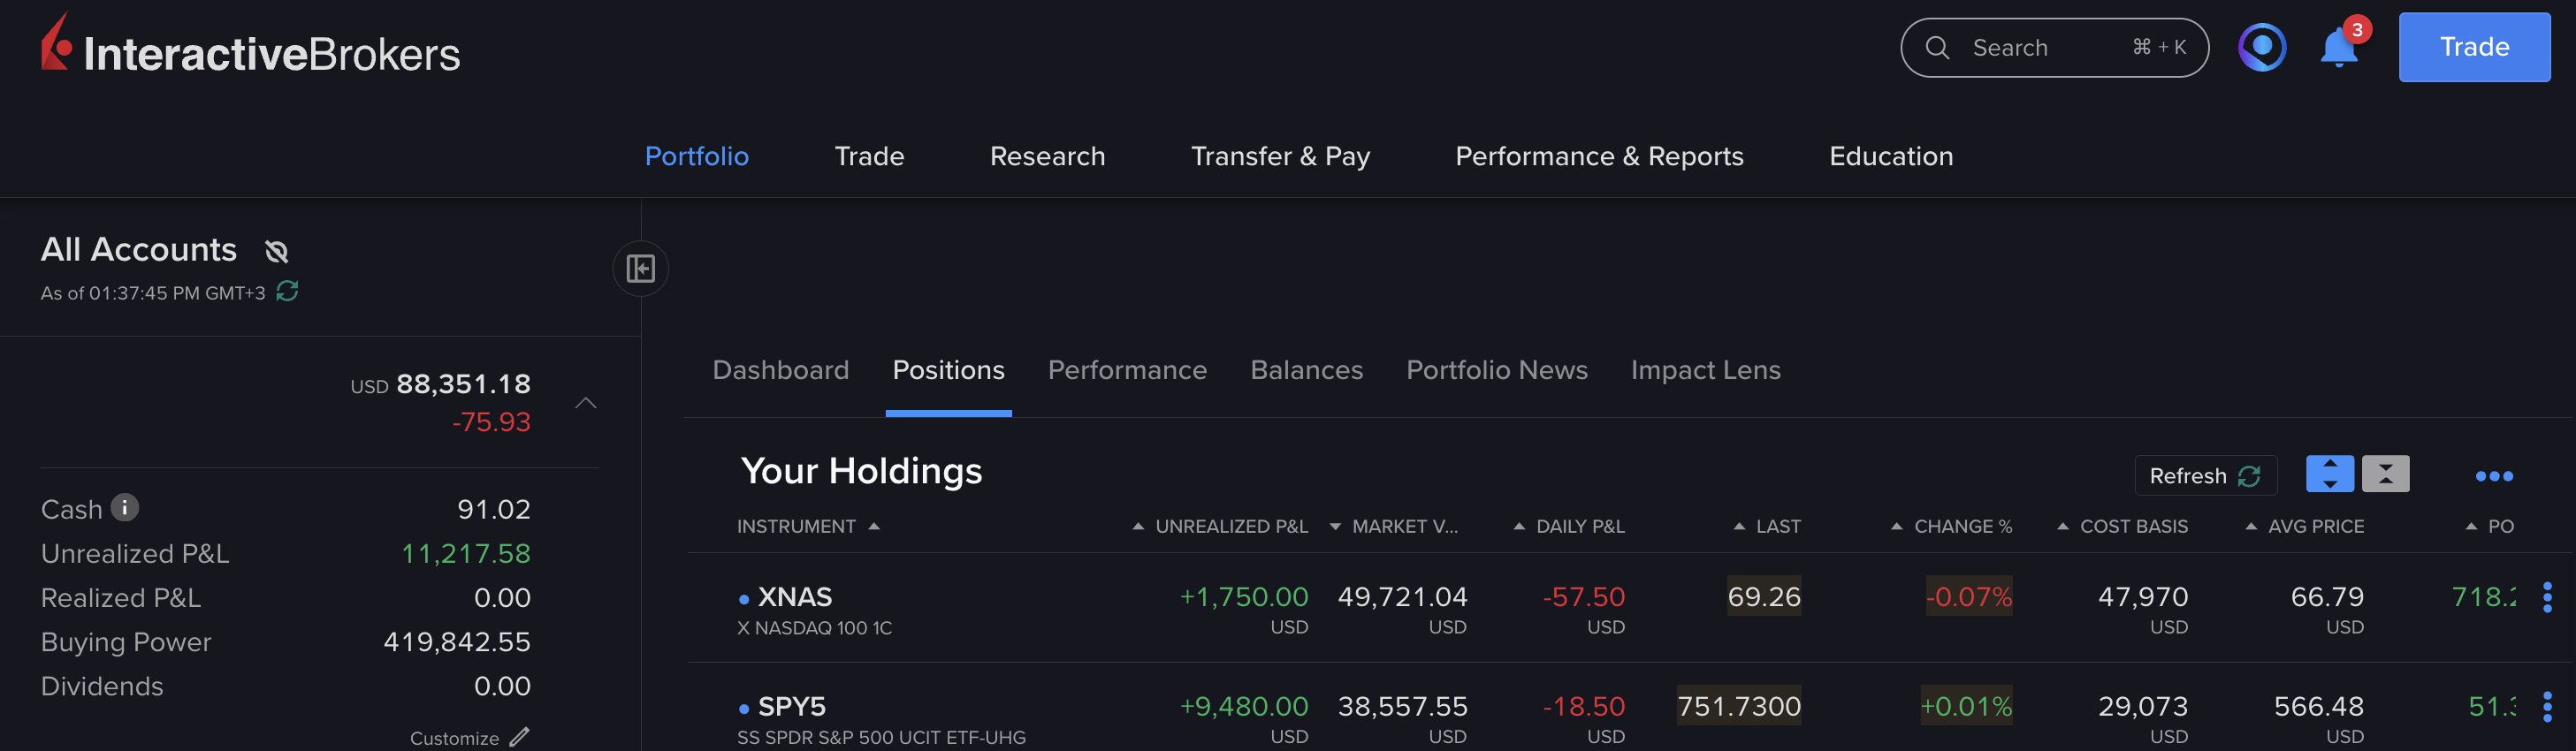Collapse all holdings rows icon
The height and width of the screenshot is (751, 2576).
(2385, 473)
